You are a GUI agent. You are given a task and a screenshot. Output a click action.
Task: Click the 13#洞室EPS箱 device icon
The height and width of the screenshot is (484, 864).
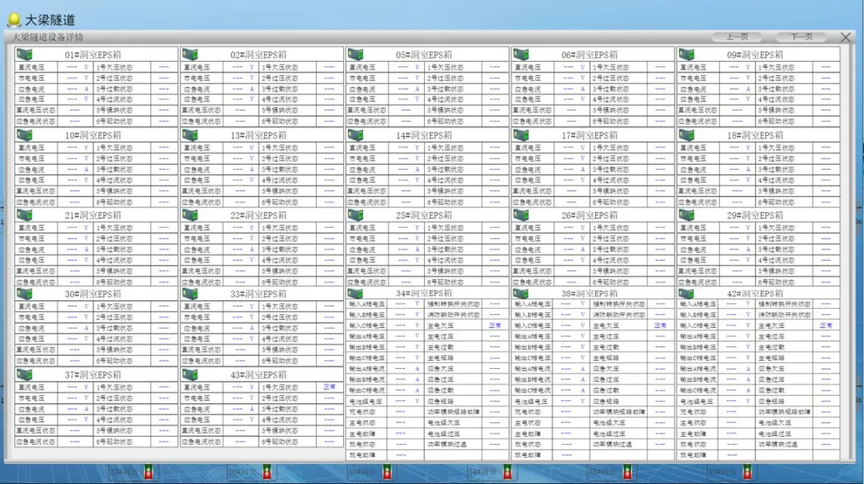190,135
